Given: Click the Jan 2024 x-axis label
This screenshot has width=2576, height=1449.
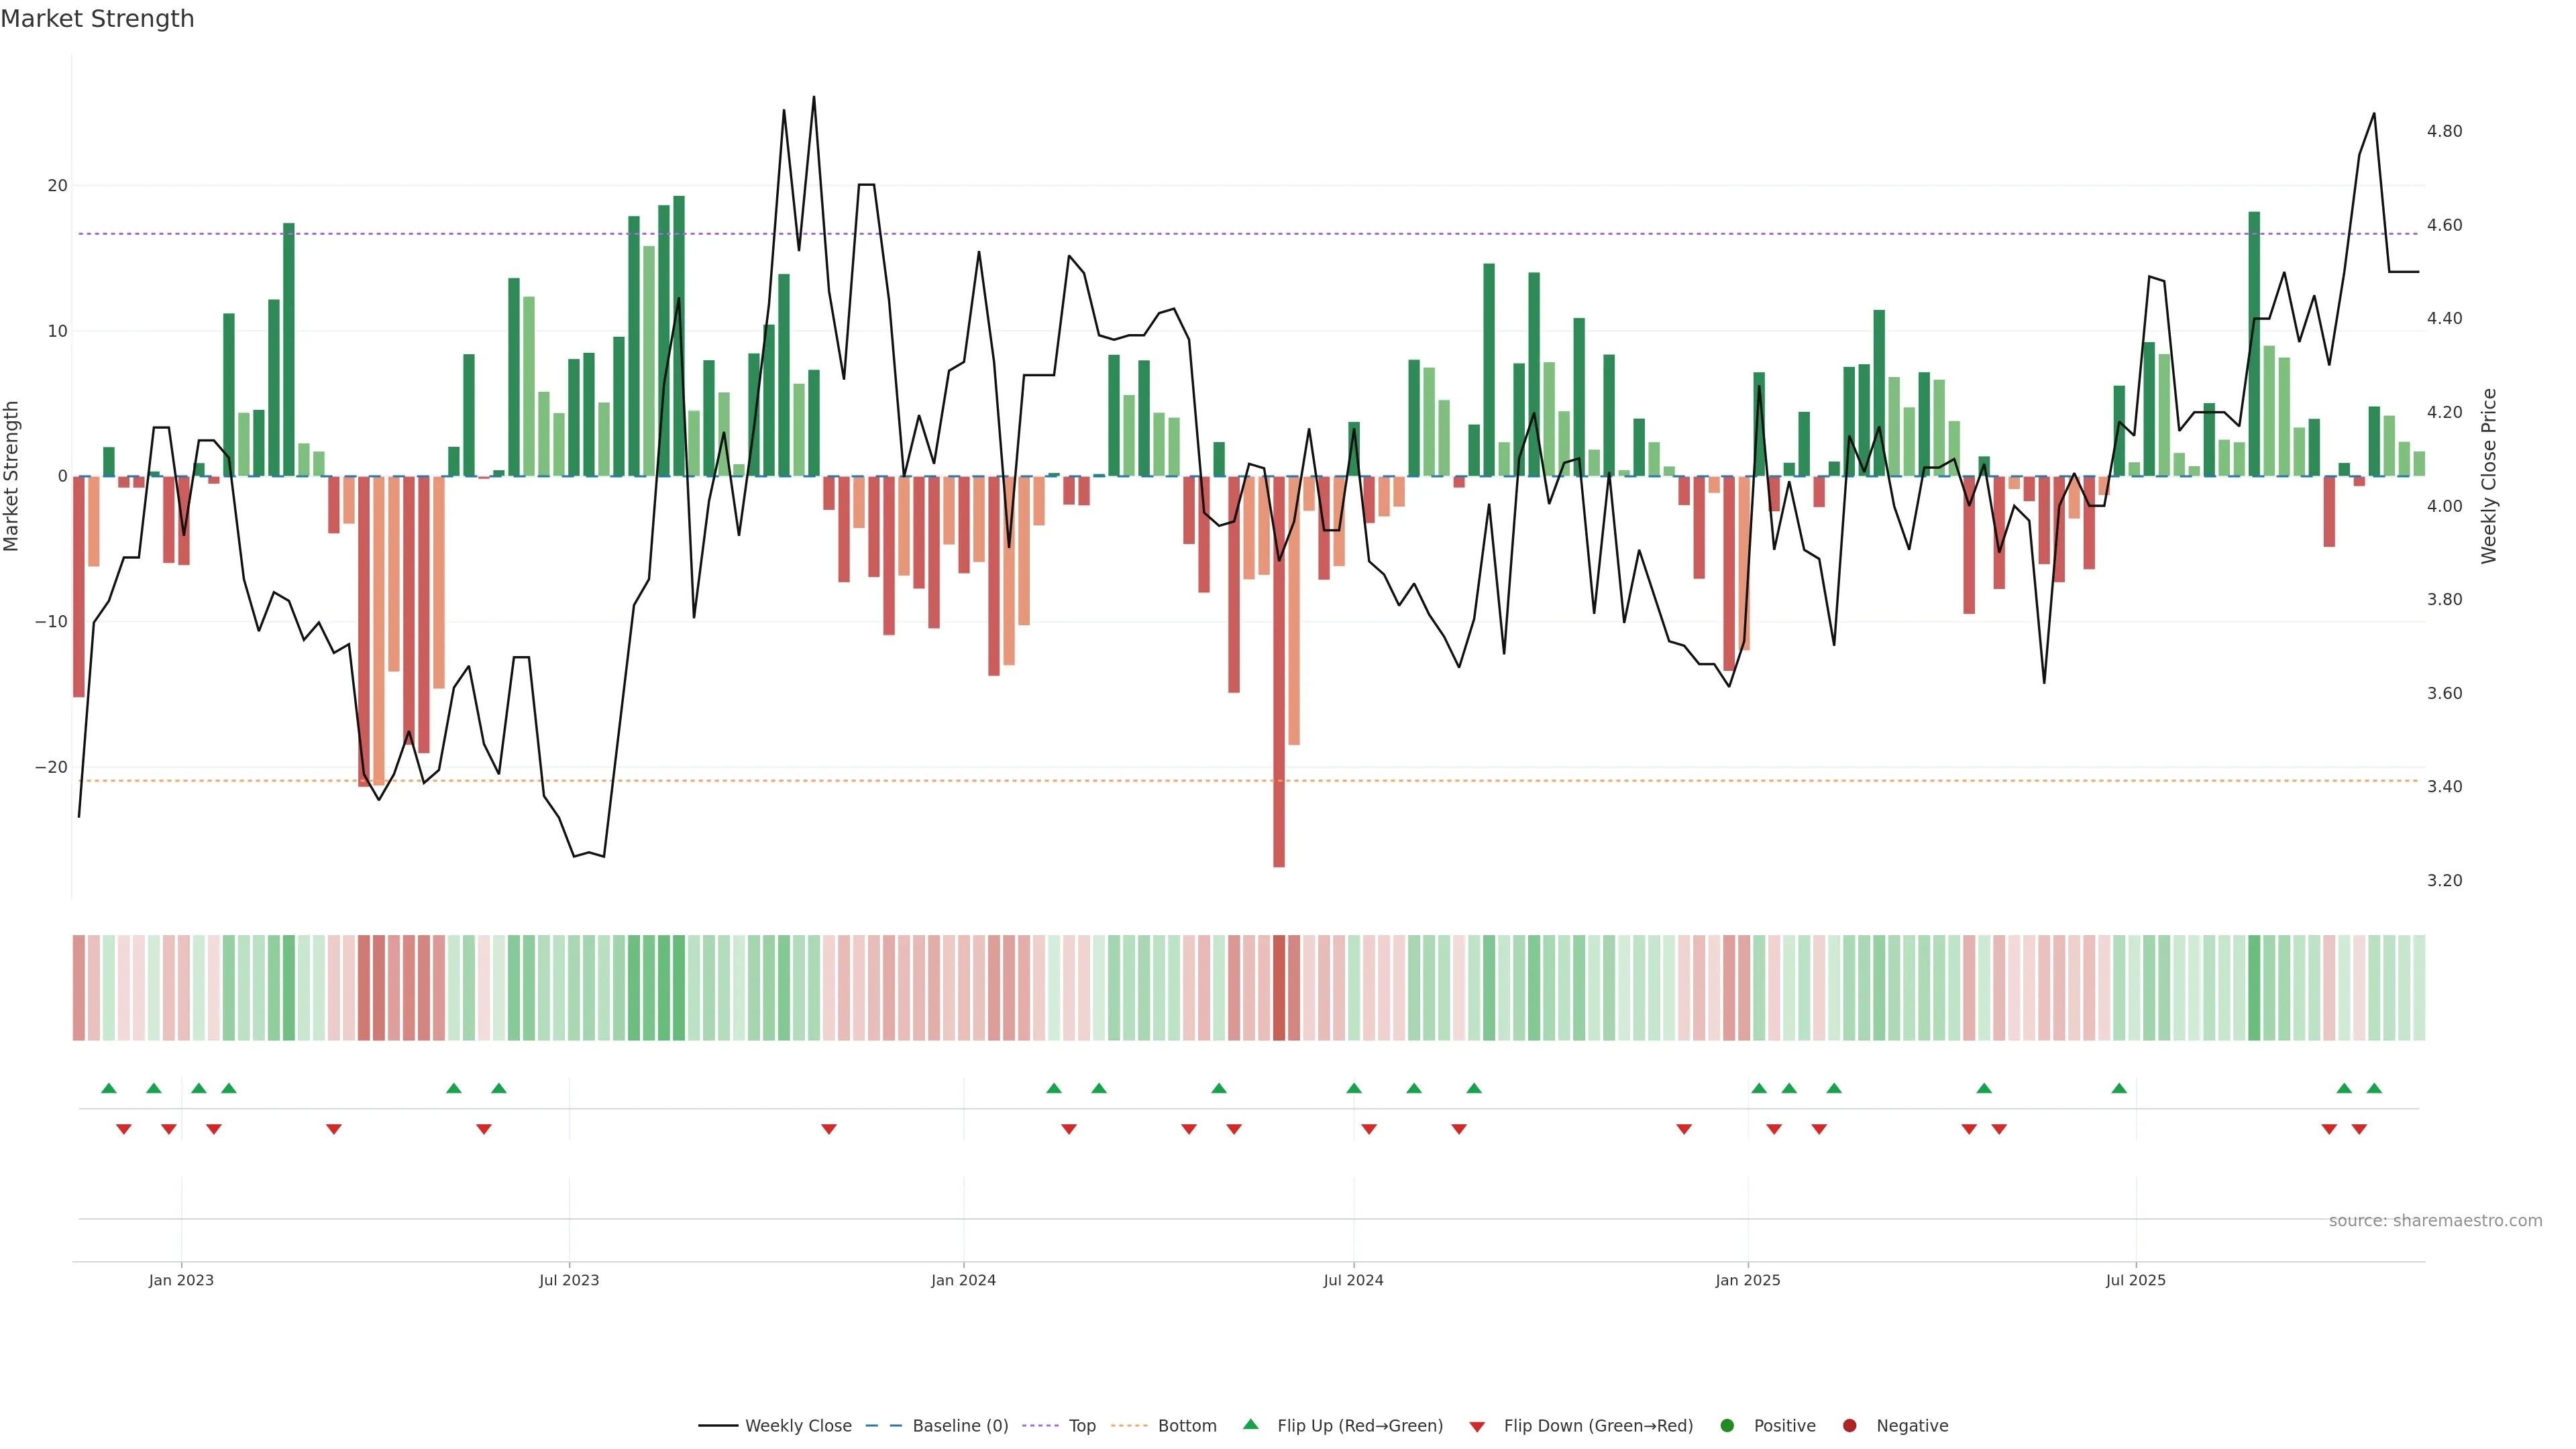Looking at the screenshot, I should click(963, 1280).
